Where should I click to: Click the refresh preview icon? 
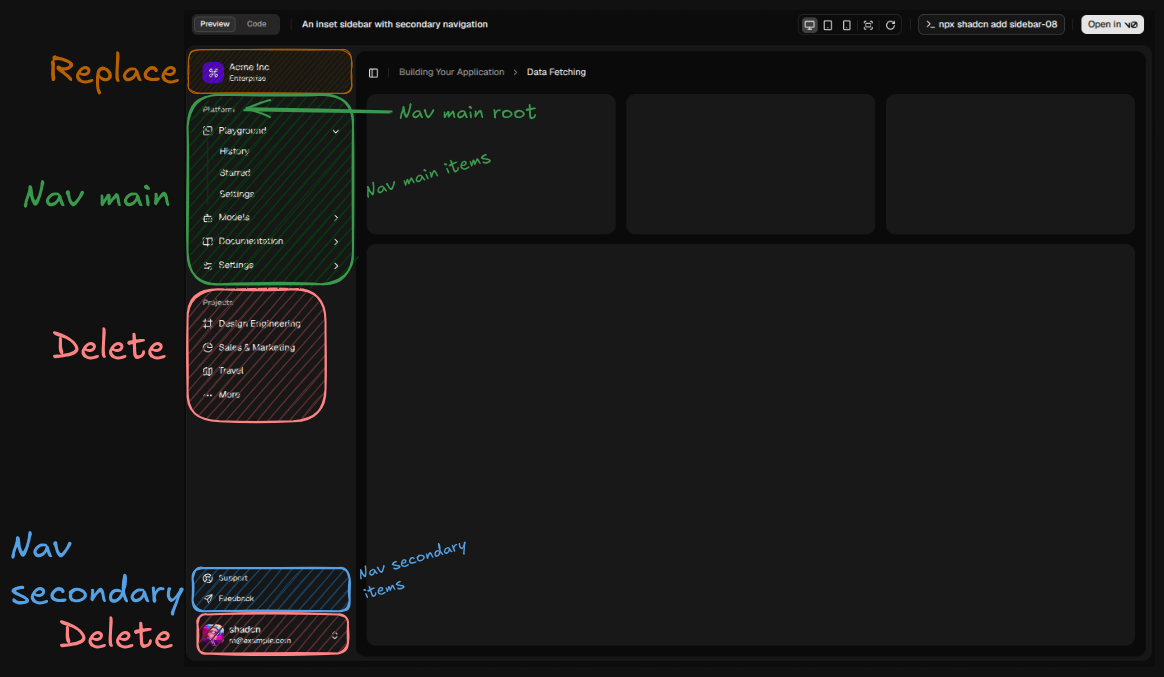pyautogui.click(x=890, y=25)
